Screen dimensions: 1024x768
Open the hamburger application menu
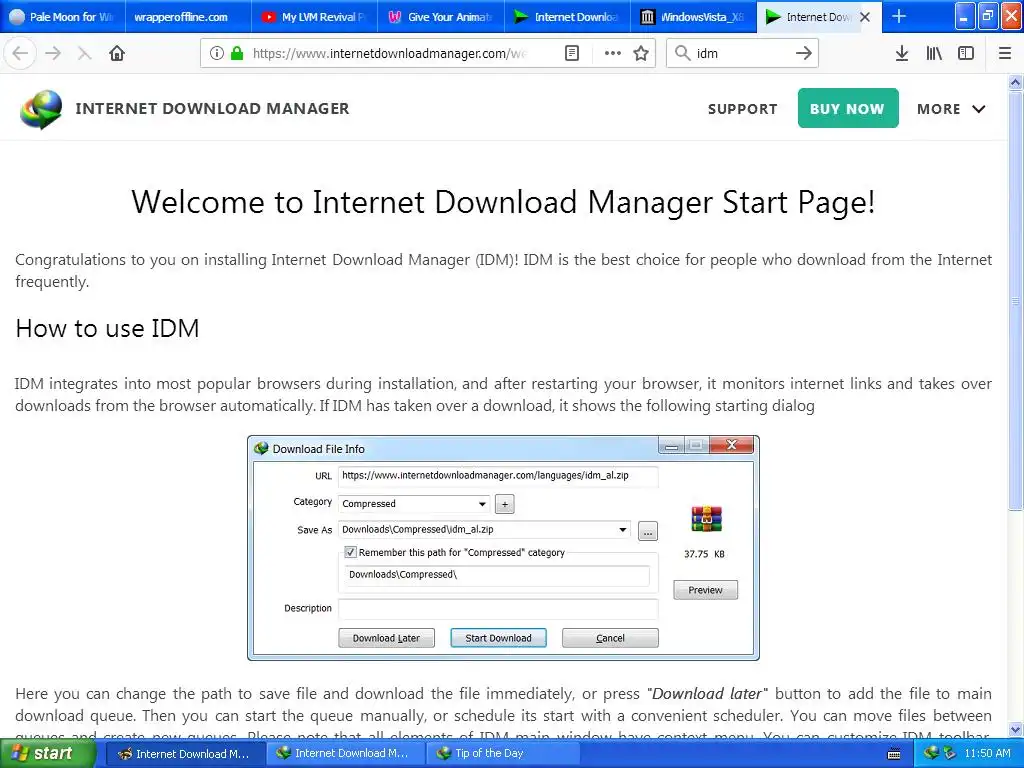click(x=1005, y=53)
